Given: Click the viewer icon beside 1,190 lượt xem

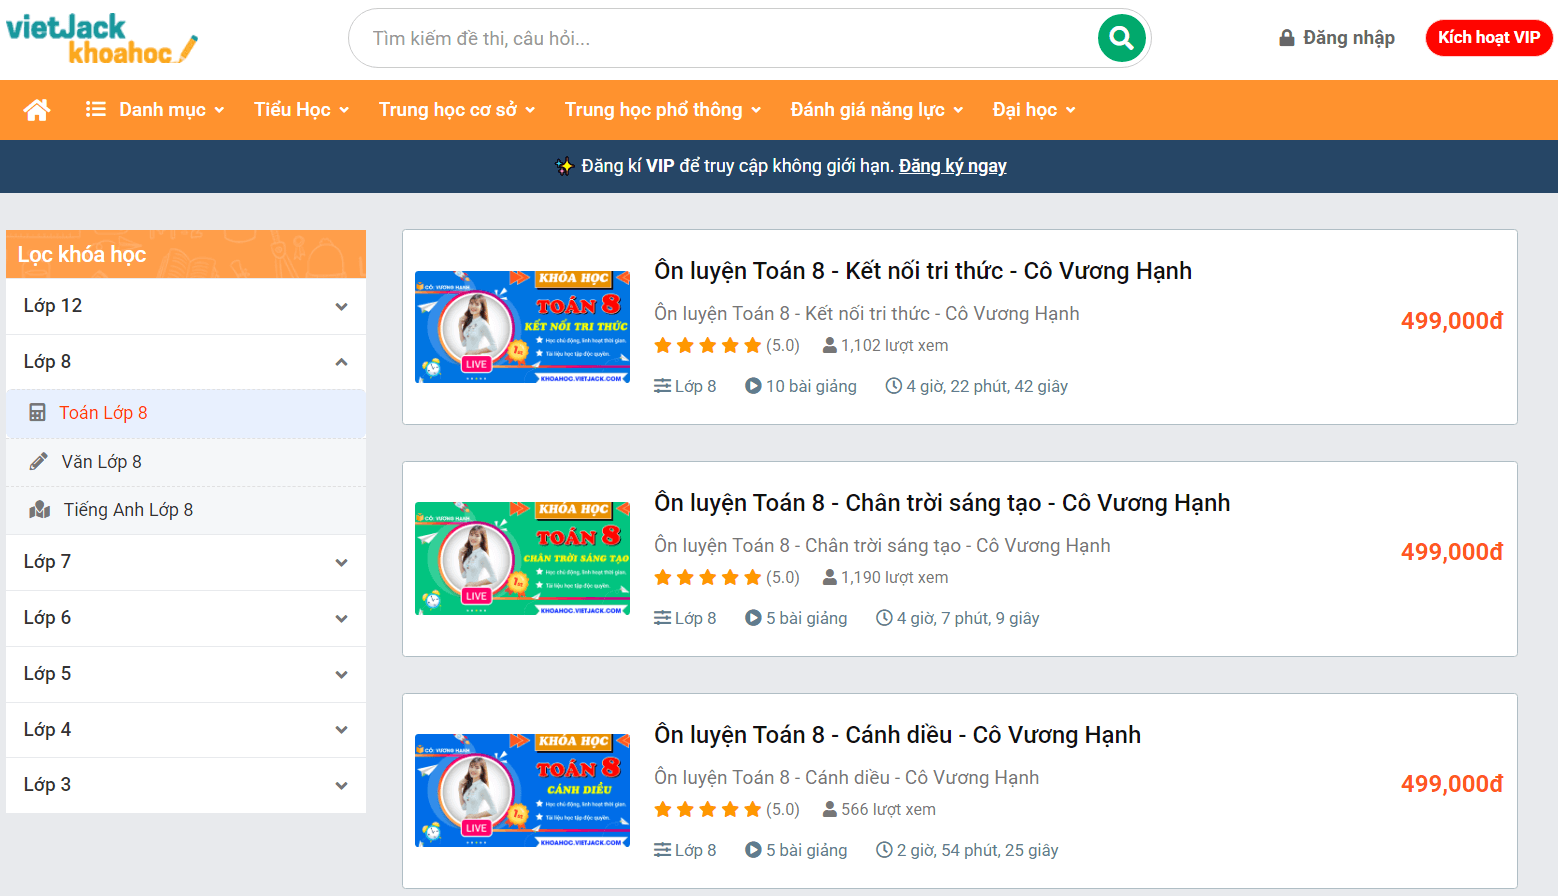Looking at the screenshot, I should 830,577.
